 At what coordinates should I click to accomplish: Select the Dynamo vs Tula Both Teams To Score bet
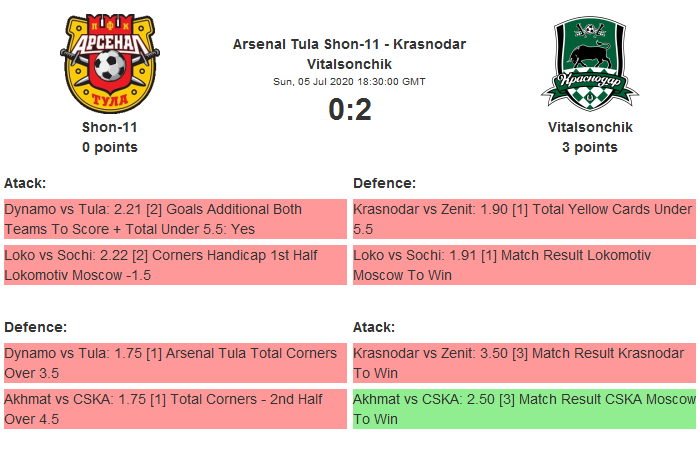click(174, 219)
